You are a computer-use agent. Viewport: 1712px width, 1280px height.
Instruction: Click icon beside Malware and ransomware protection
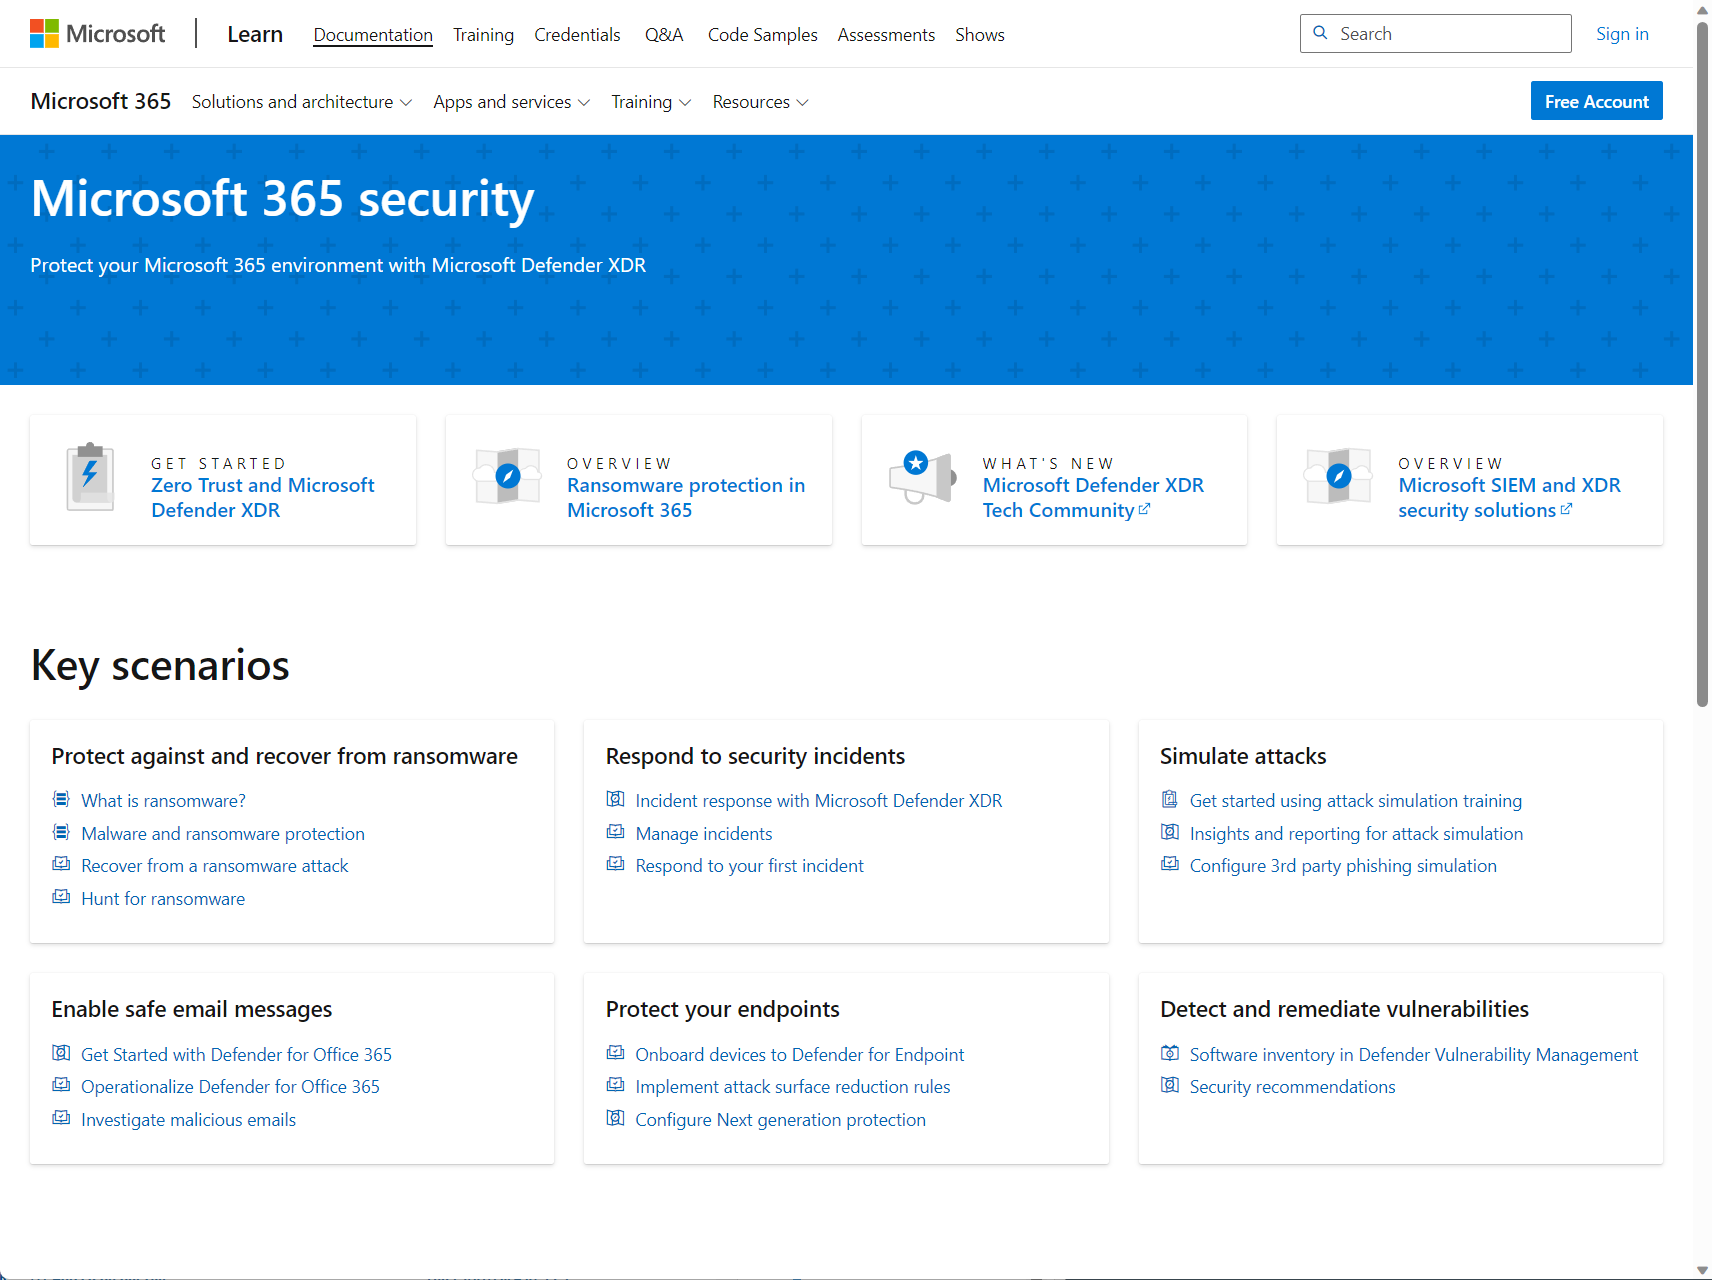coord(61,832)
